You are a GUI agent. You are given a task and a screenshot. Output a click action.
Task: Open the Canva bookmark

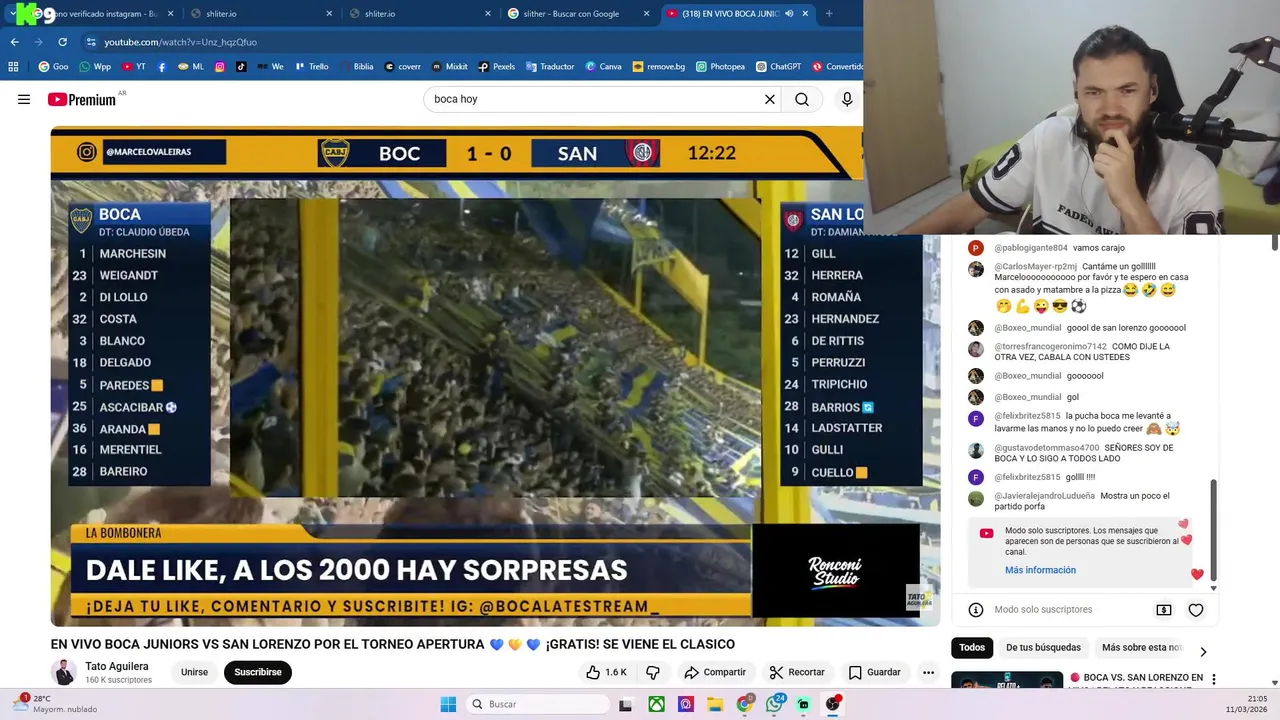click(603, 67)
